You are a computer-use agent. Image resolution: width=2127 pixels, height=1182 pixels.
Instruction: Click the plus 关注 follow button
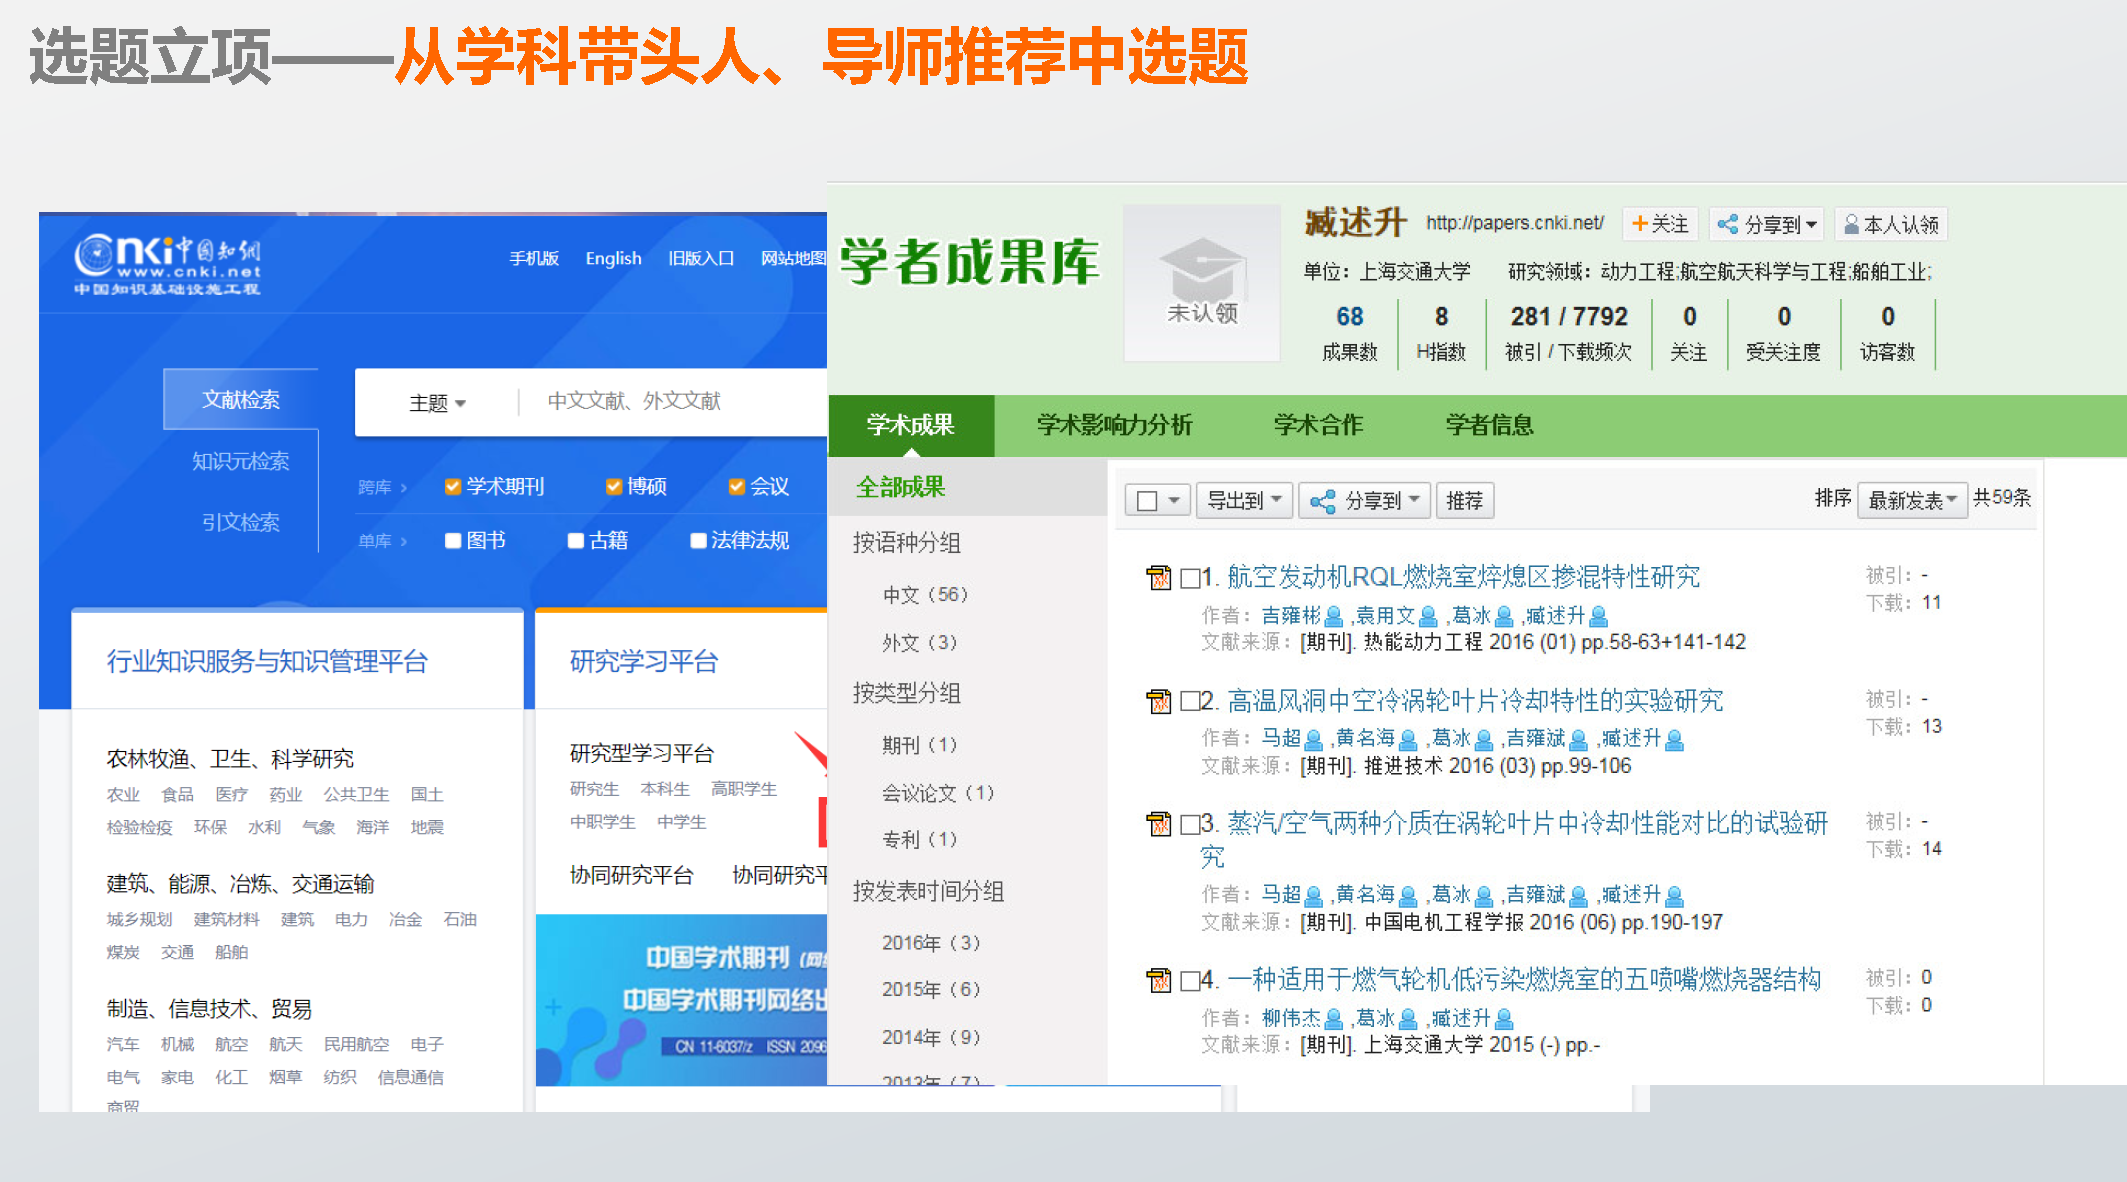(x=1660, y=224)
